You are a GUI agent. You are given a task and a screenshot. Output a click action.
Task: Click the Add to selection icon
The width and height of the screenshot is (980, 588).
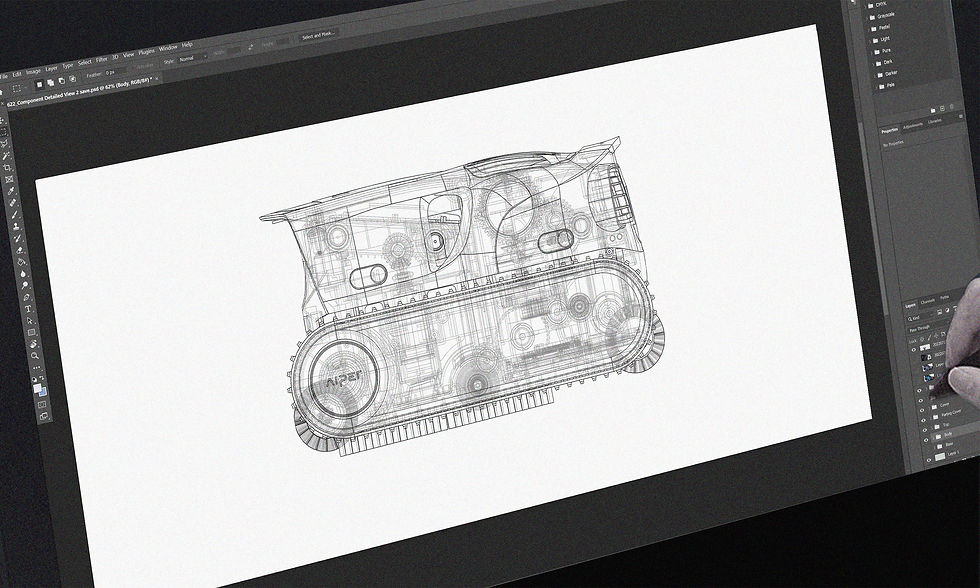(51, 82)
